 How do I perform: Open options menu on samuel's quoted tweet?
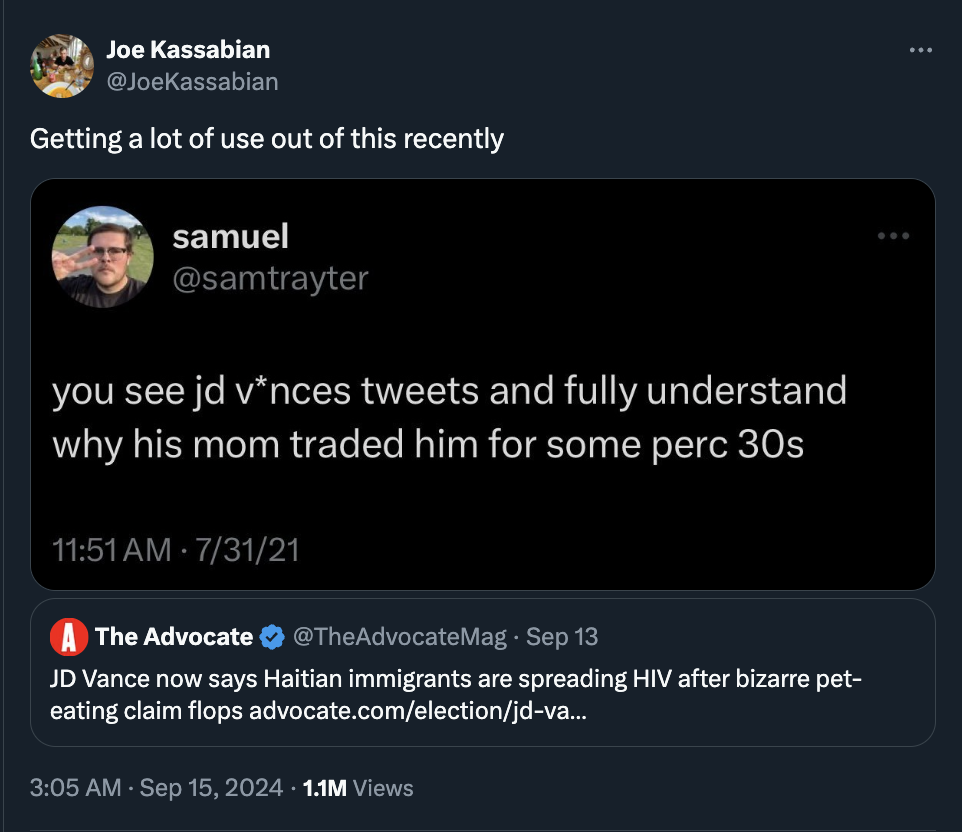[895, 234]
